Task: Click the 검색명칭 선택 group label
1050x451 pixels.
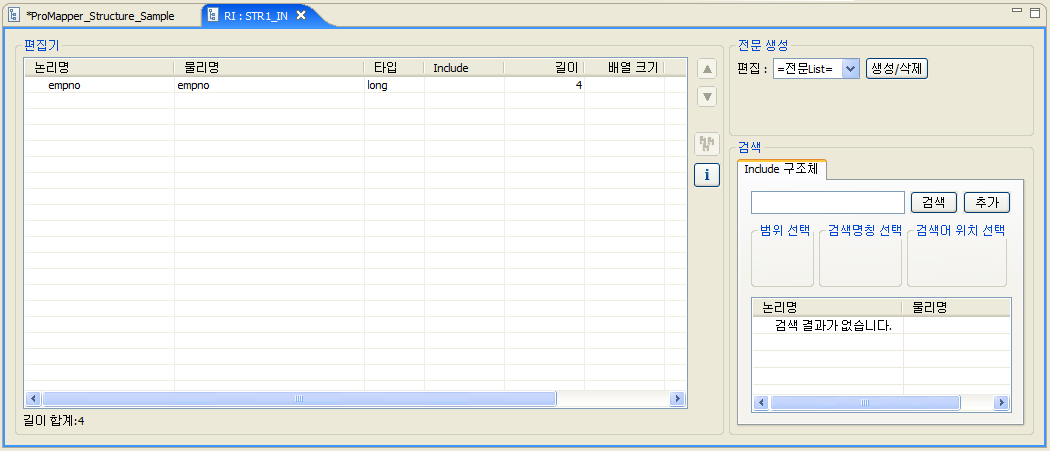Action: (865, 231)
